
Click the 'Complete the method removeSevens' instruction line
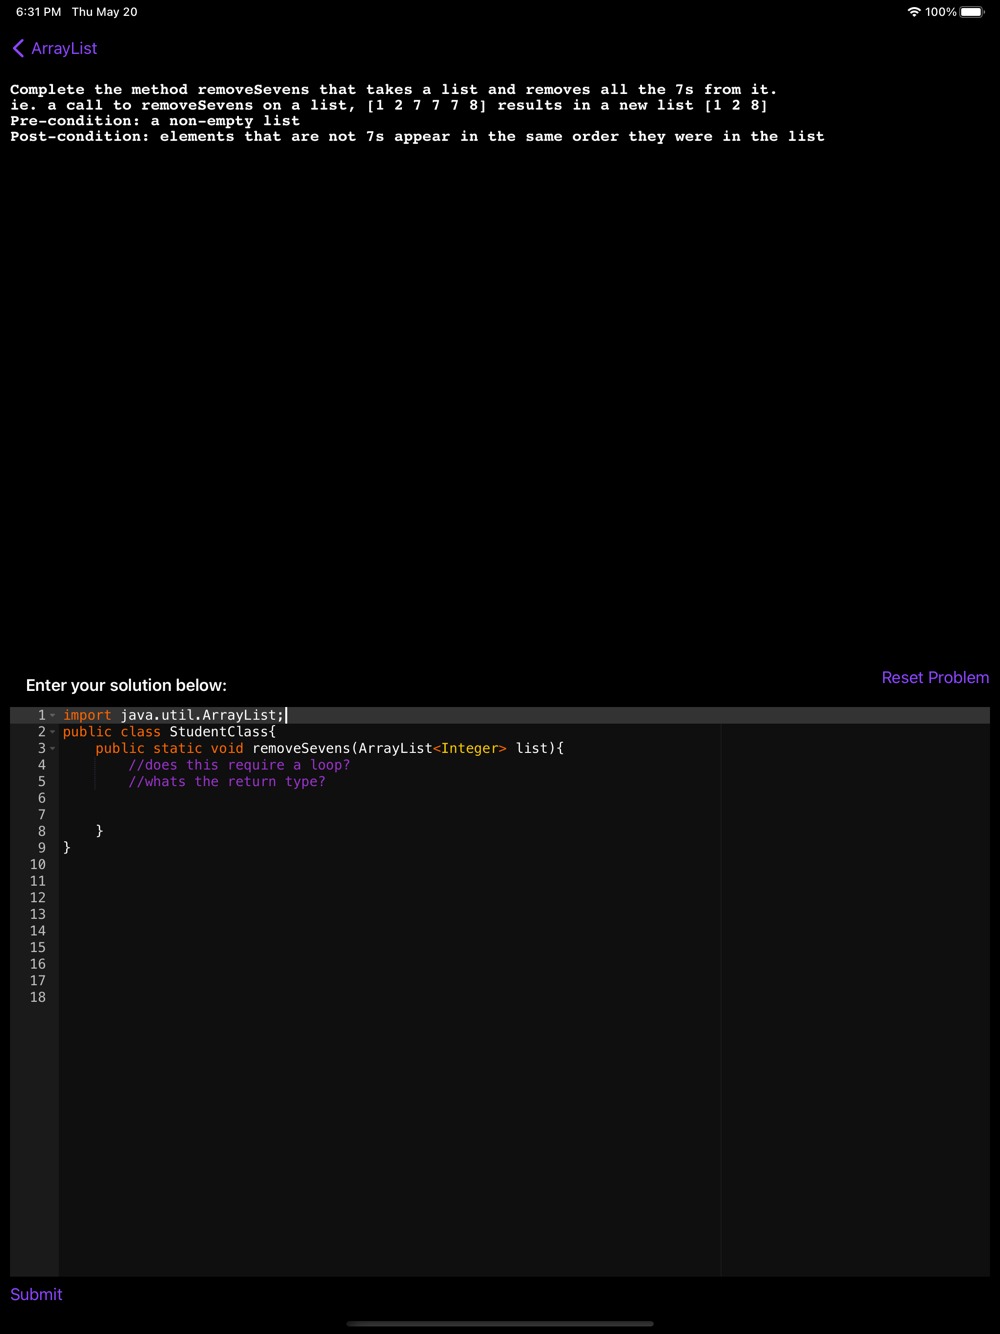click(x=393, y=90)
